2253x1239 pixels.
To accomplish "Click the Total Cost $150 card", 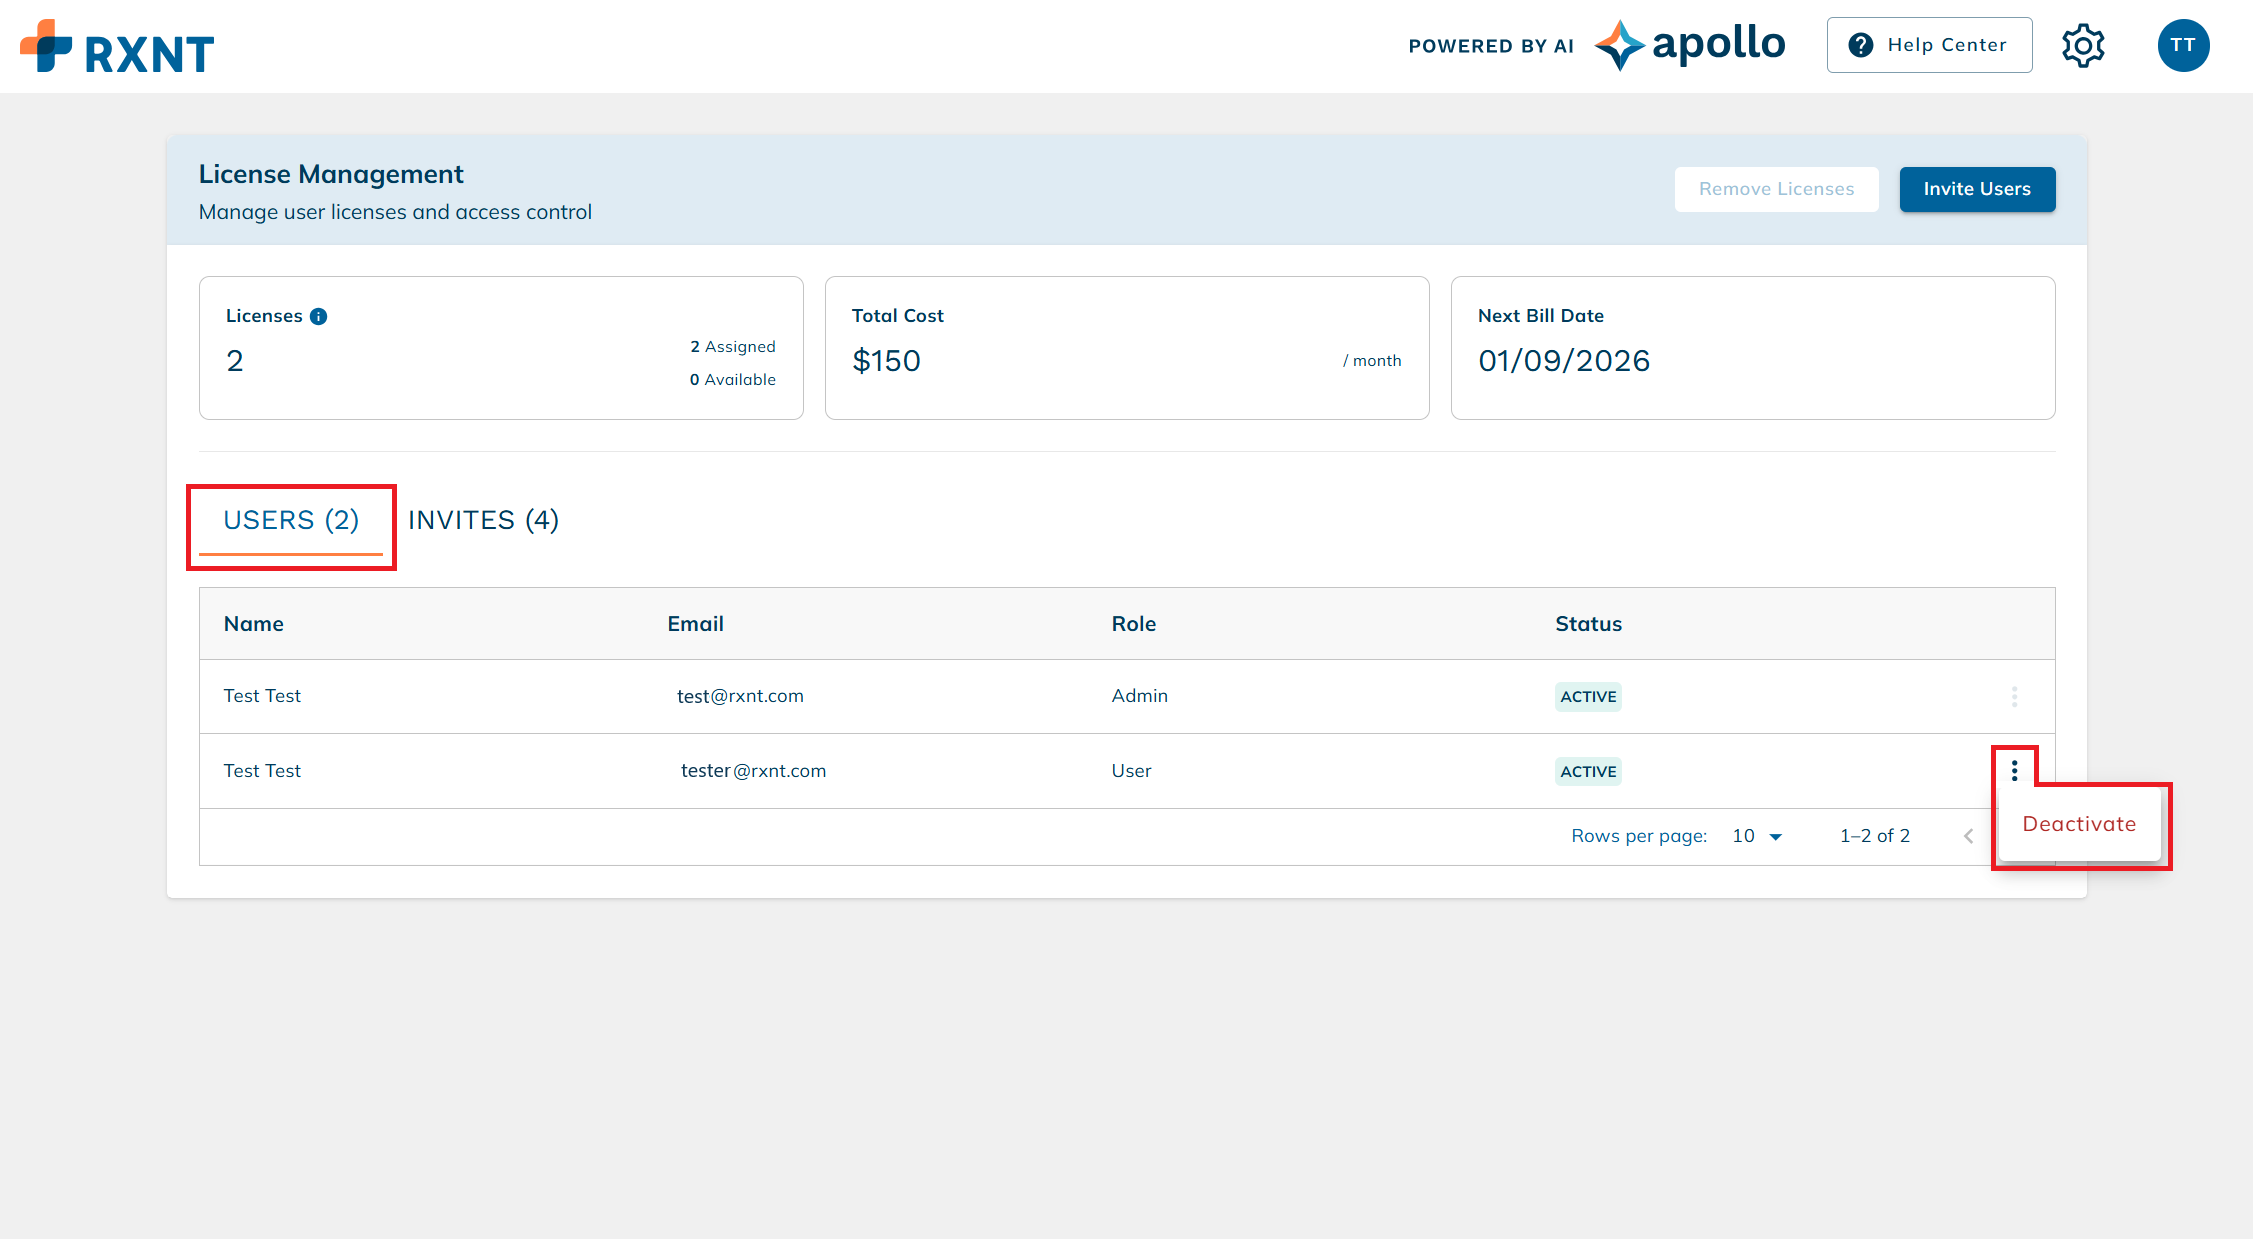I will pos(1126,348).
